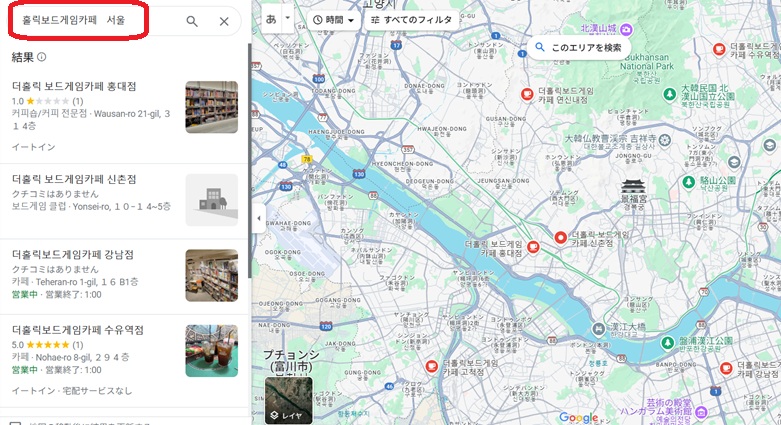Click the 고척점 red cafe pin on map
781x425 pixels.
(x=431, y=366)
